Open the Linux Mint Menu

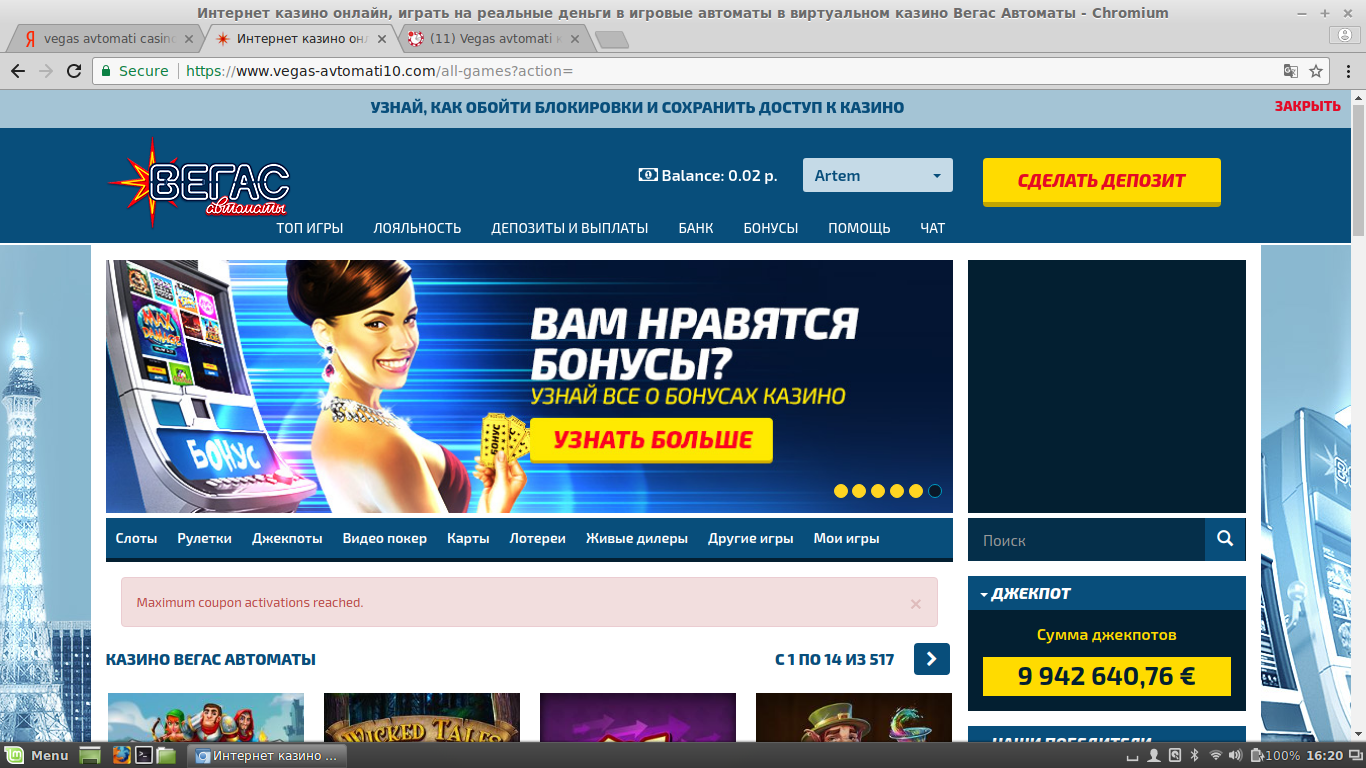point(37,755)
